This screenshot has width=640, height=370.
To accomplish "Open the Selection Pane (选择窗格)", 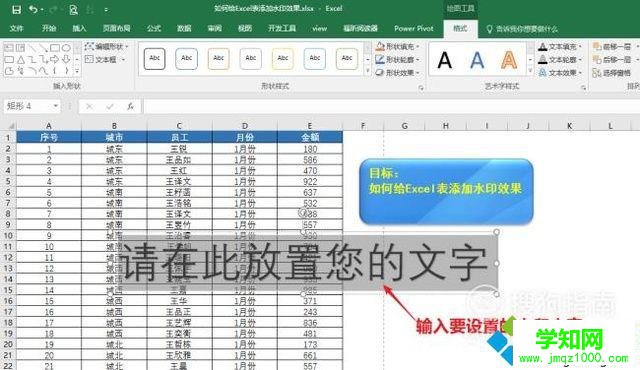I will (611, 73).
